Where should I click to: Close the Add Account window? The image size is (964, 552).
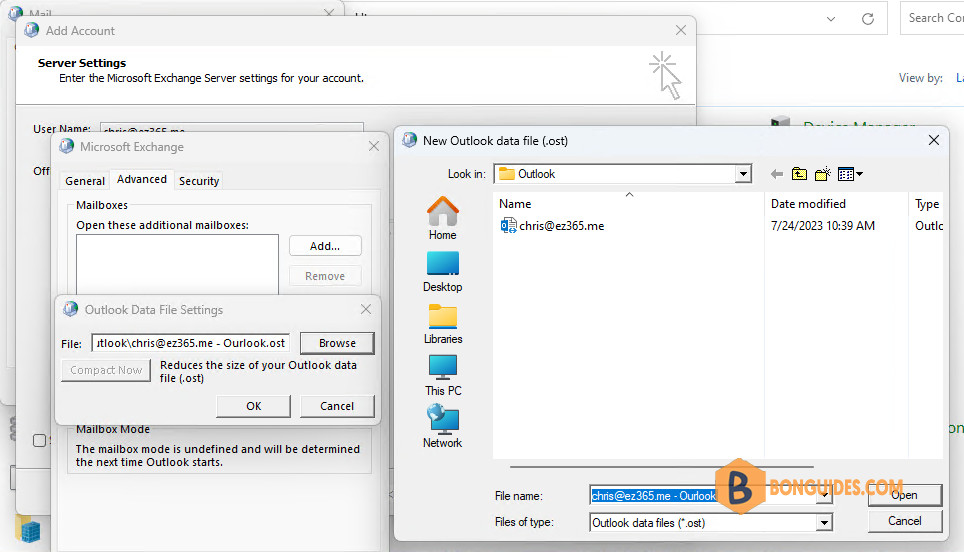[681, 30]
